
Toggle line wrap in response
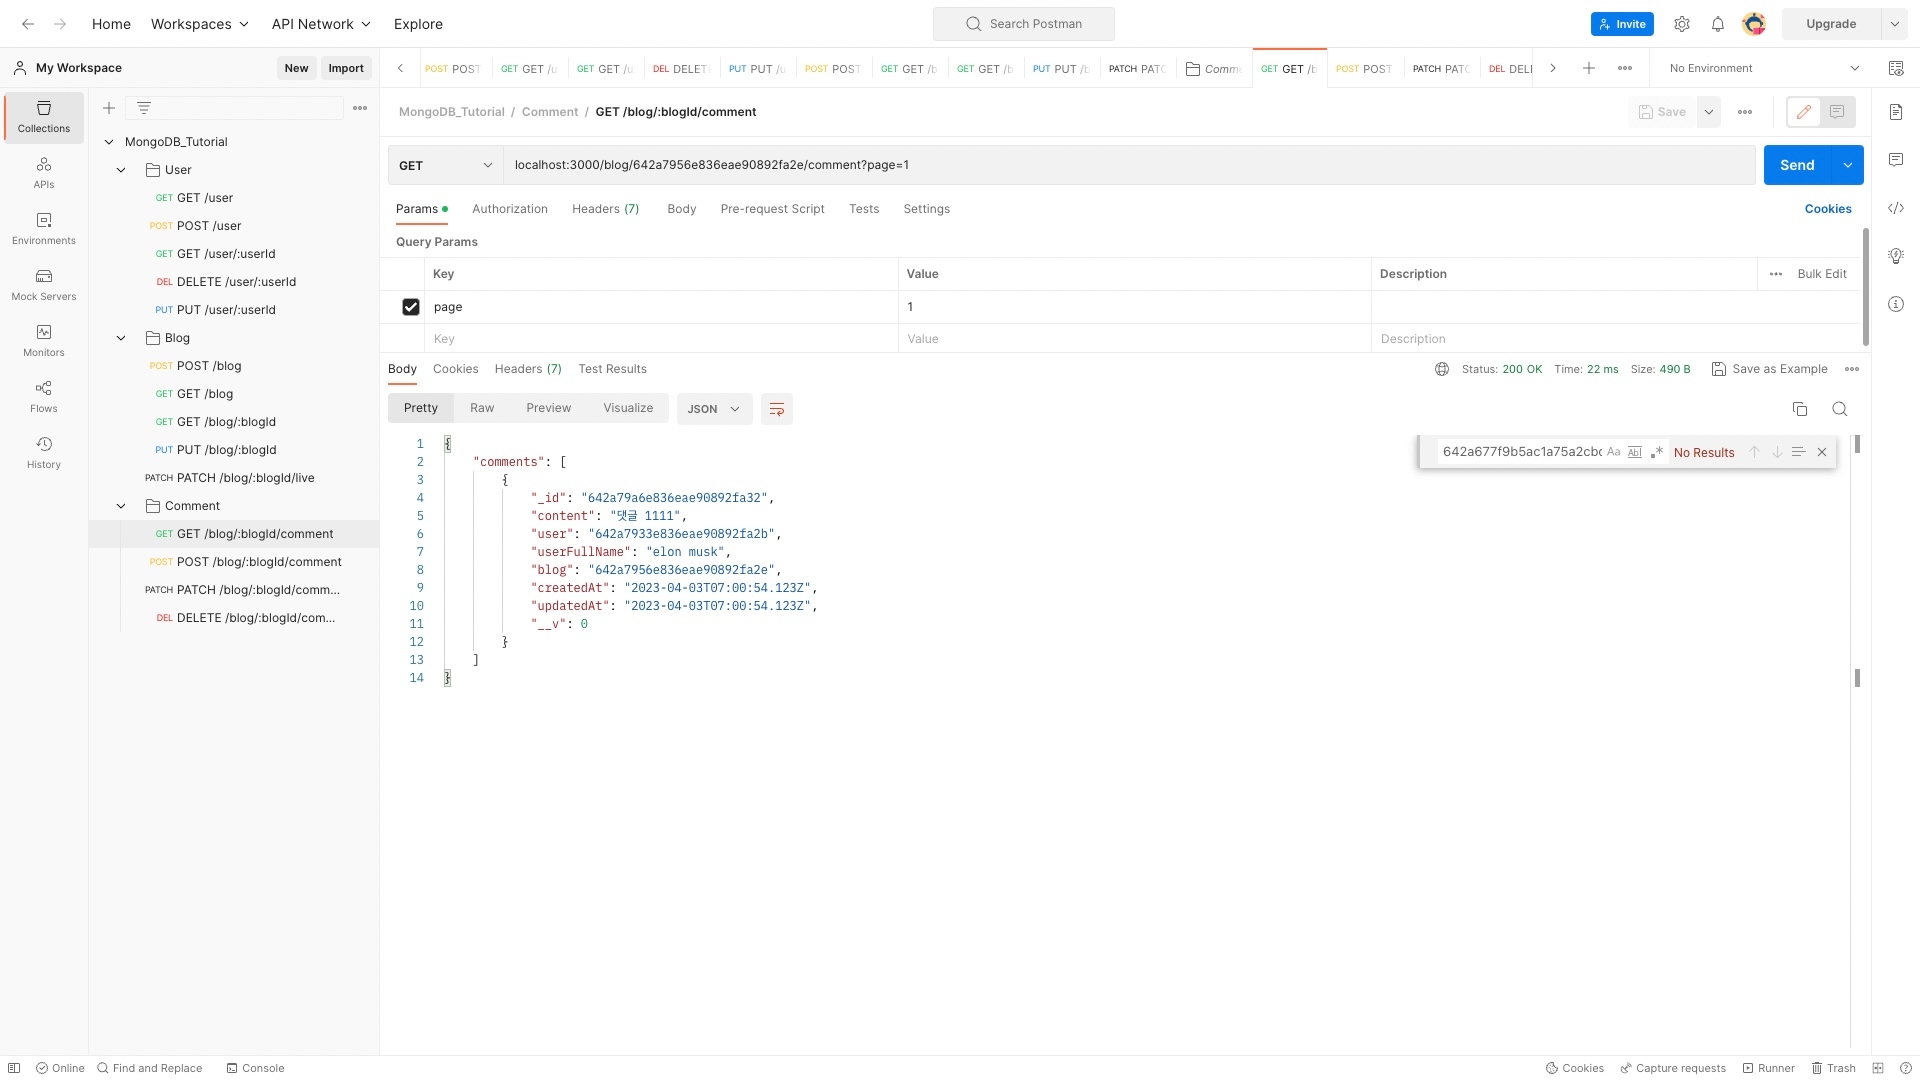[x=777, y=409]
